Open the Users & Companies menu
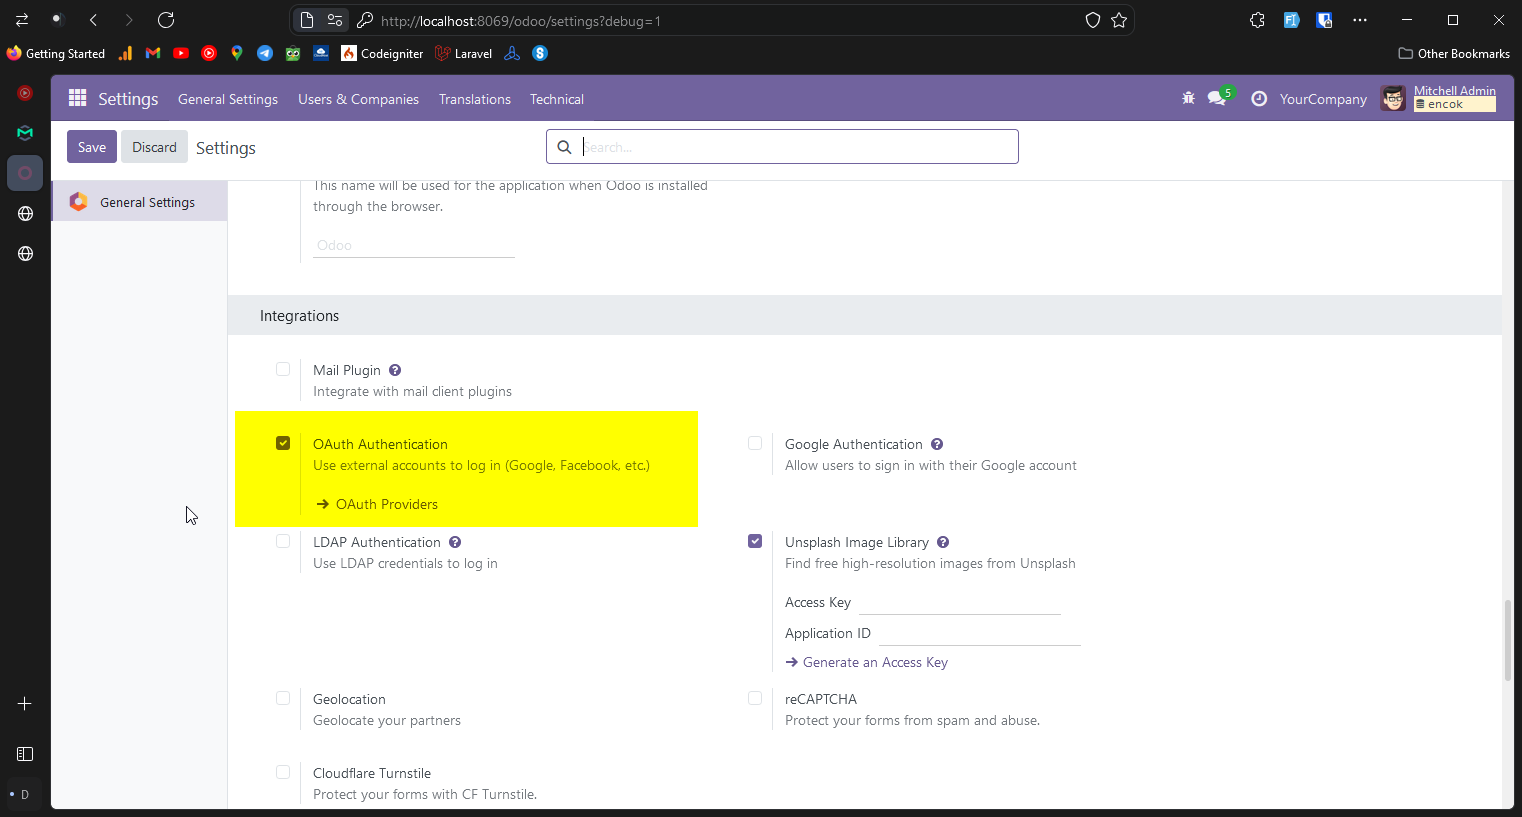This screenshot has width=1522, height=817. 358,99
